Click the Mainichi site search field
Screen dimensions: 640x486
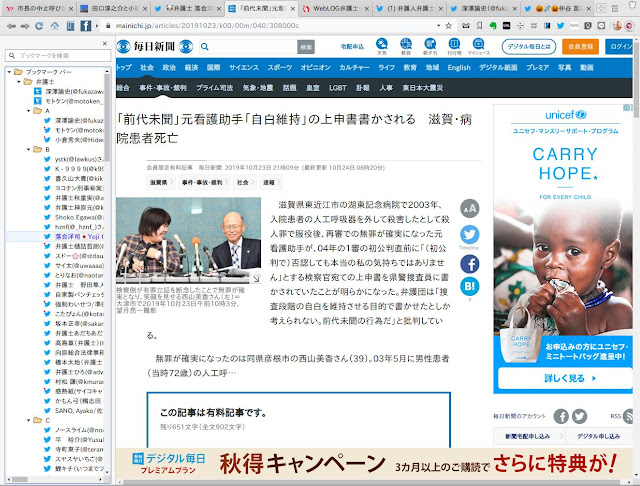249,47
